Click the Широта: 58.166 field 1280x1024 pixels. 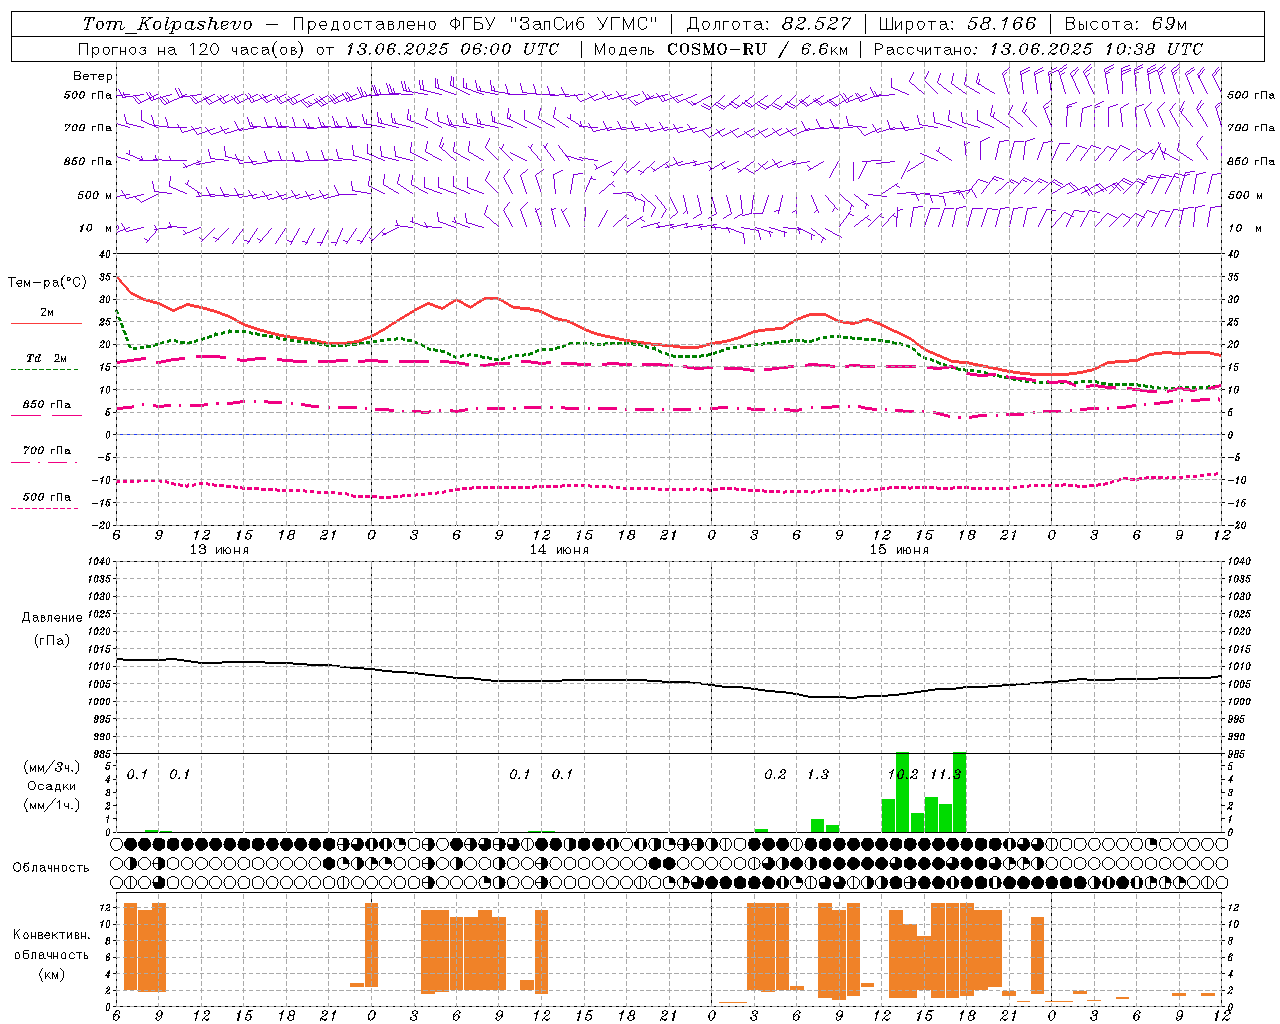click(x=957, y=24)
